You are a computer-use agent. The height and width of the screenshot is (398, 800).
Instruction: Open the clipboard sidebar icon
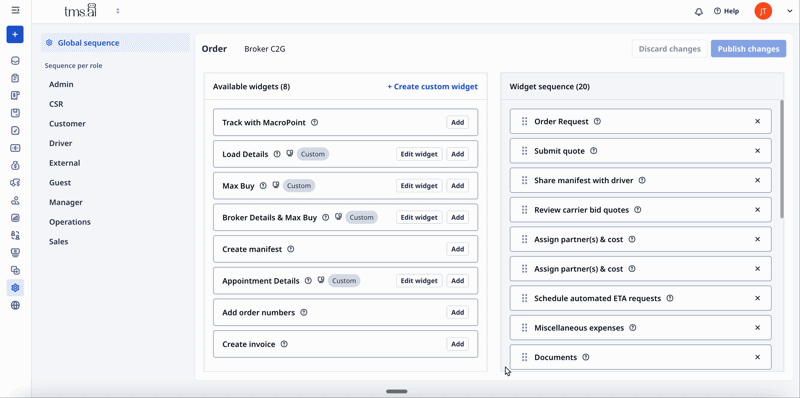15,78
